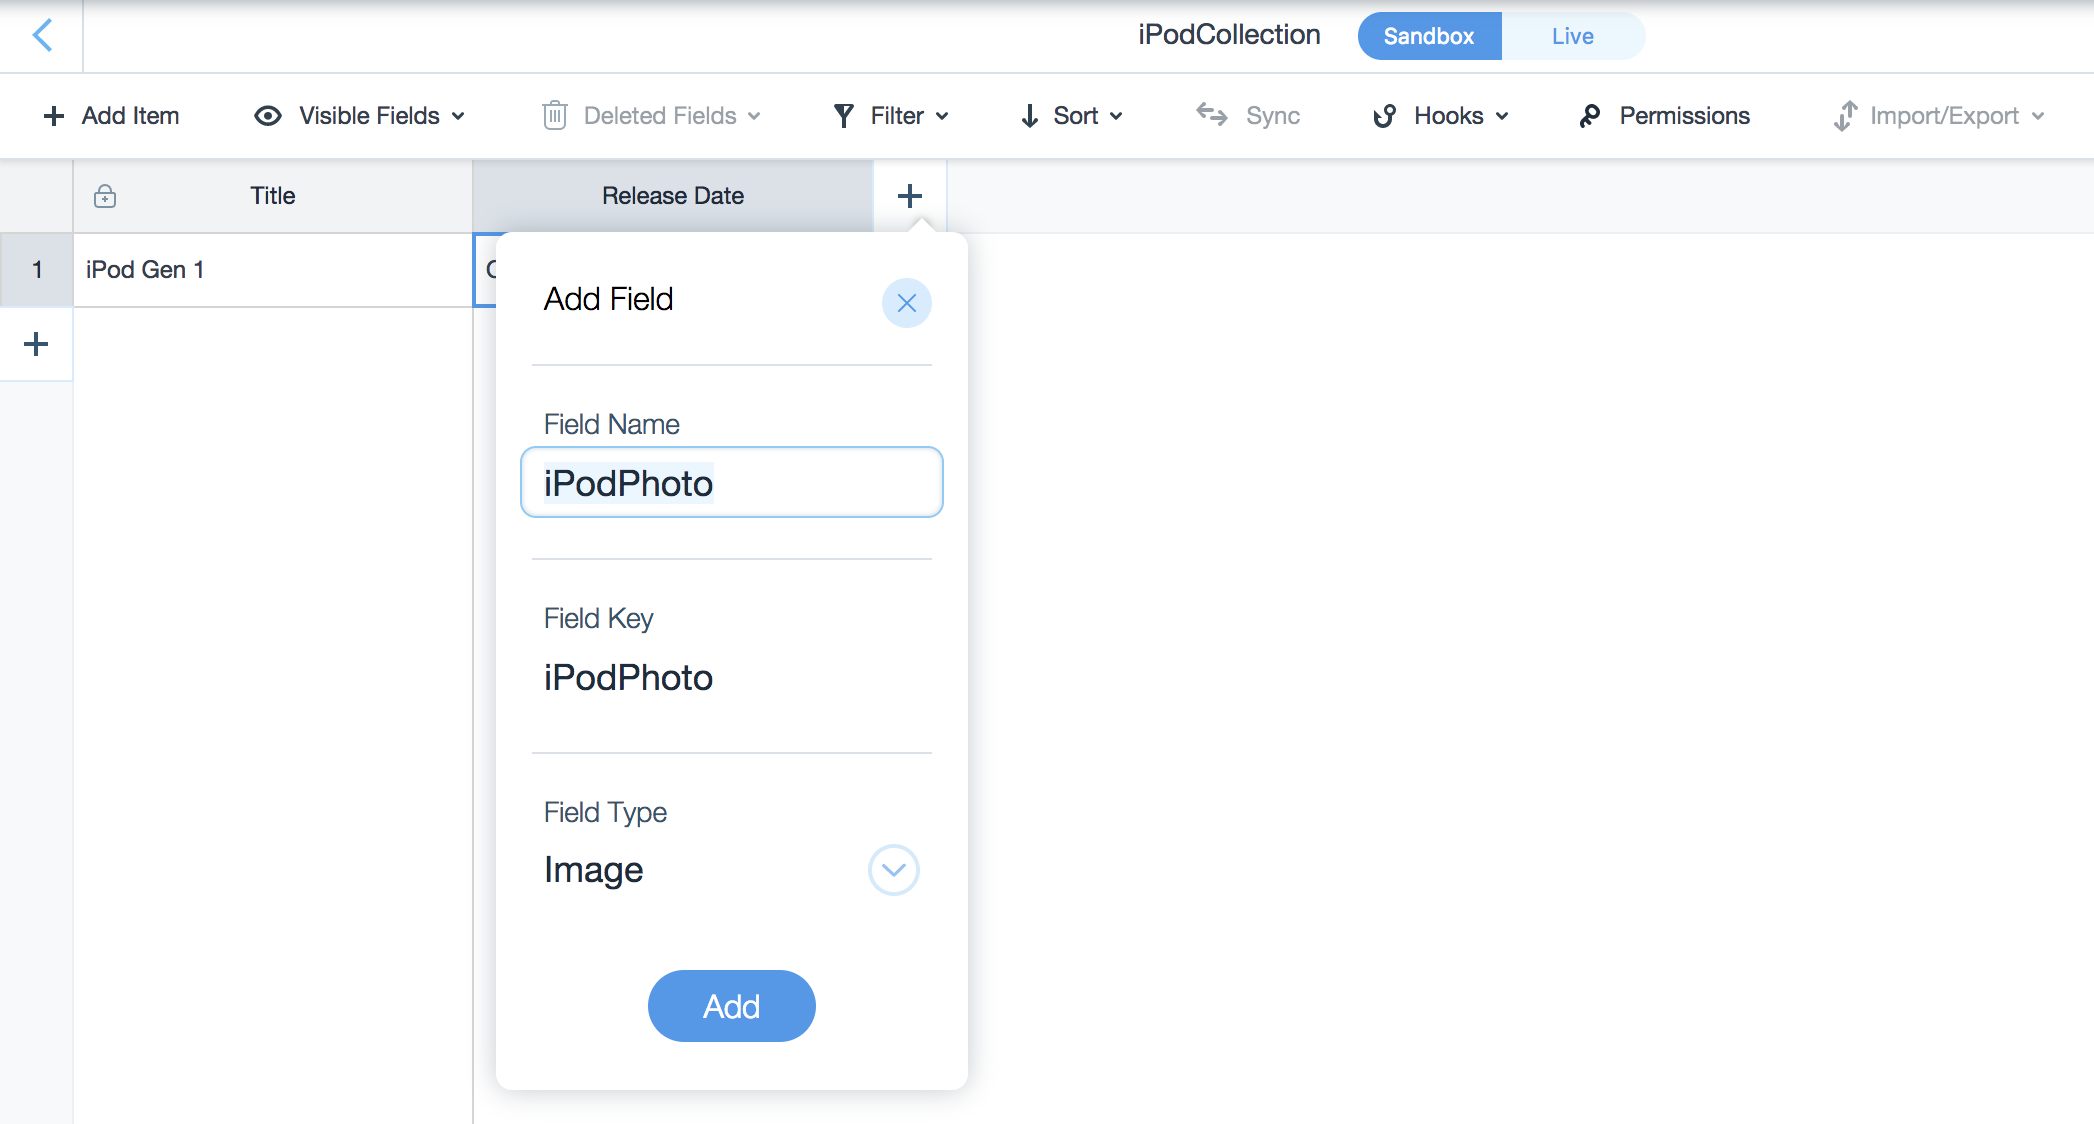Click the trash icon for Deleted Fields
The image size is (2094, 1124).
(555, 116)
